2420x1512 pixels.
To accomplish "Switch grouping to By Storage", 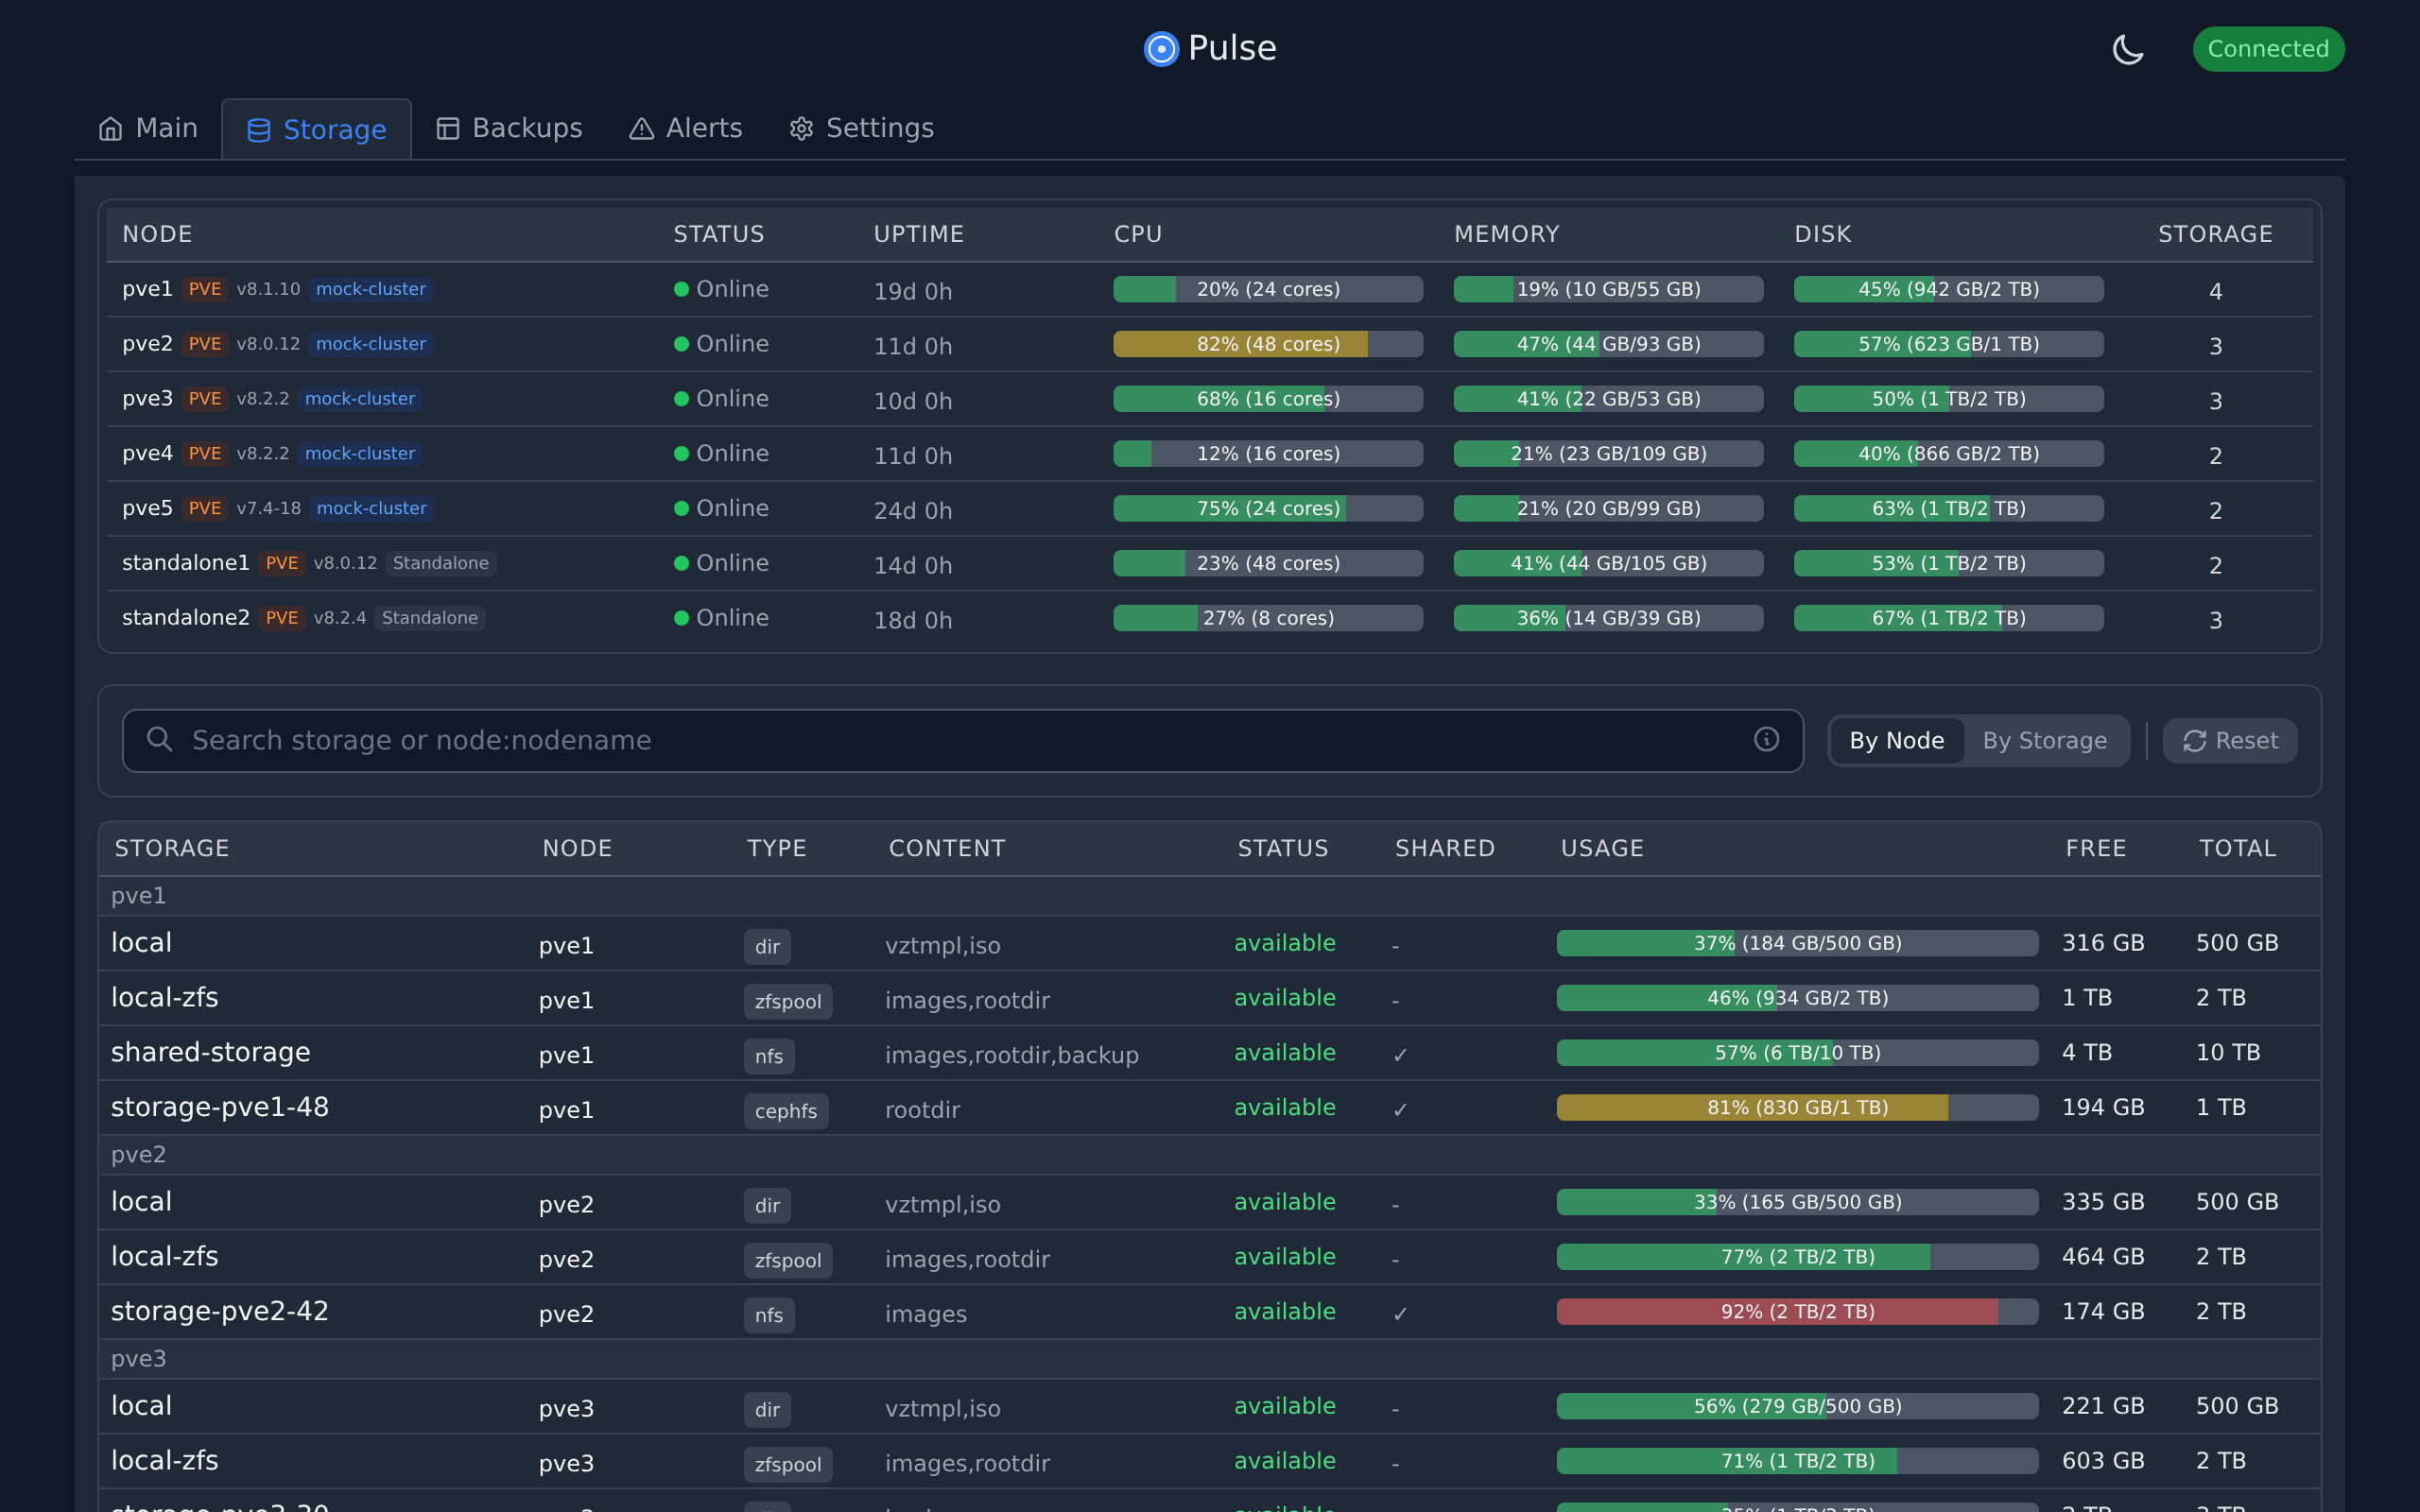I will coord(2044,741).
